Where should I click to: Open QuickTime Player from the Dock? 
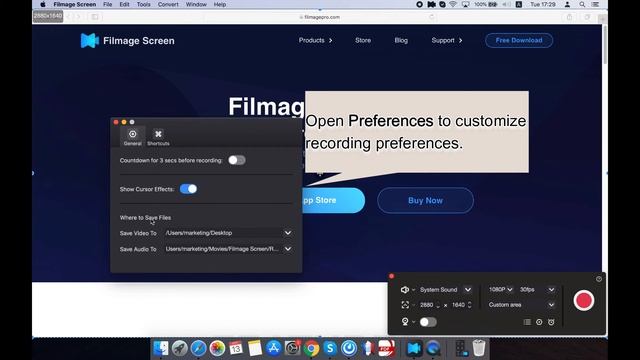coord(433,348)
